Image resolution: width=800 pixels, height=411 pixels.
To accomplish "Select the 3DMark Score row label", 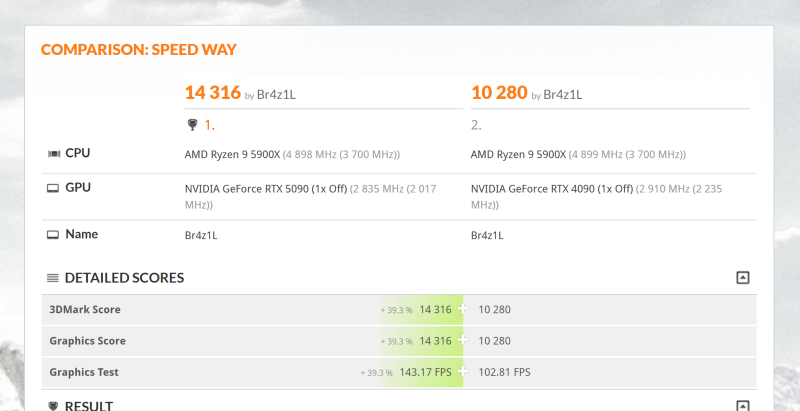I will tap(85, 310).
